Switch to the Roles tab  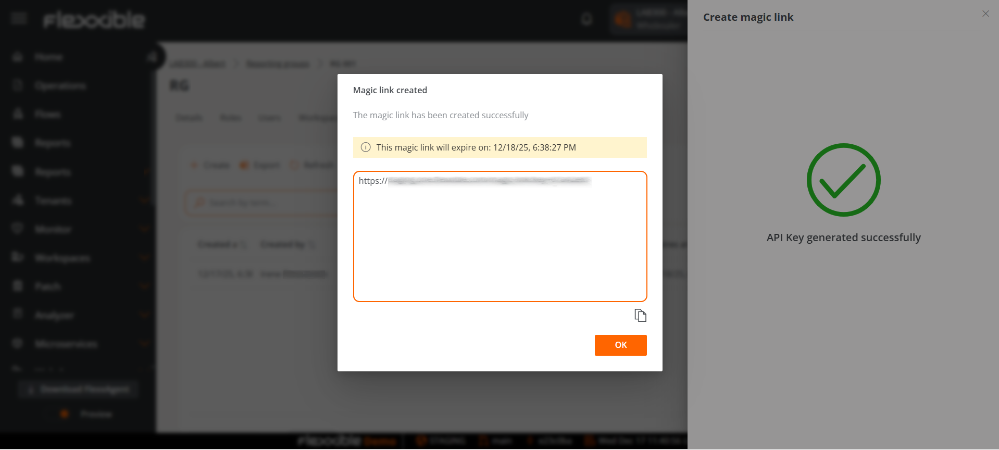tap(230, 117)
